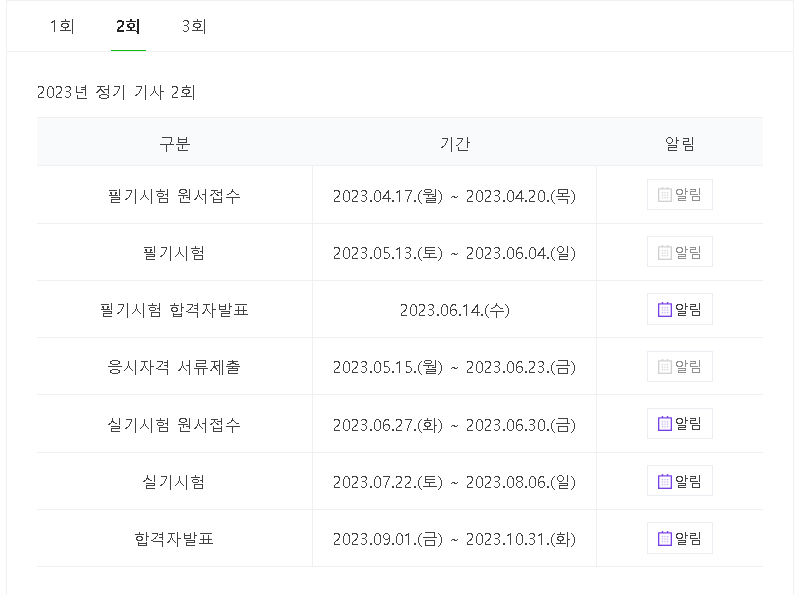The image size is (796, 595).
Task: Click the date 2023.06.14.(수)
Action: click(454, 310)
